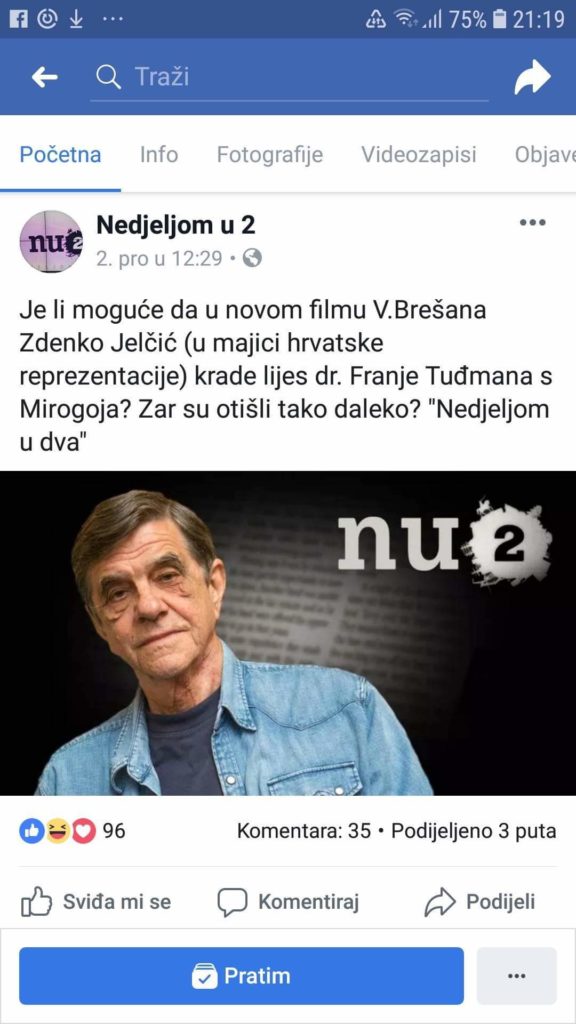
Task: Tap the share arrow icon in header
Action: 532,77
